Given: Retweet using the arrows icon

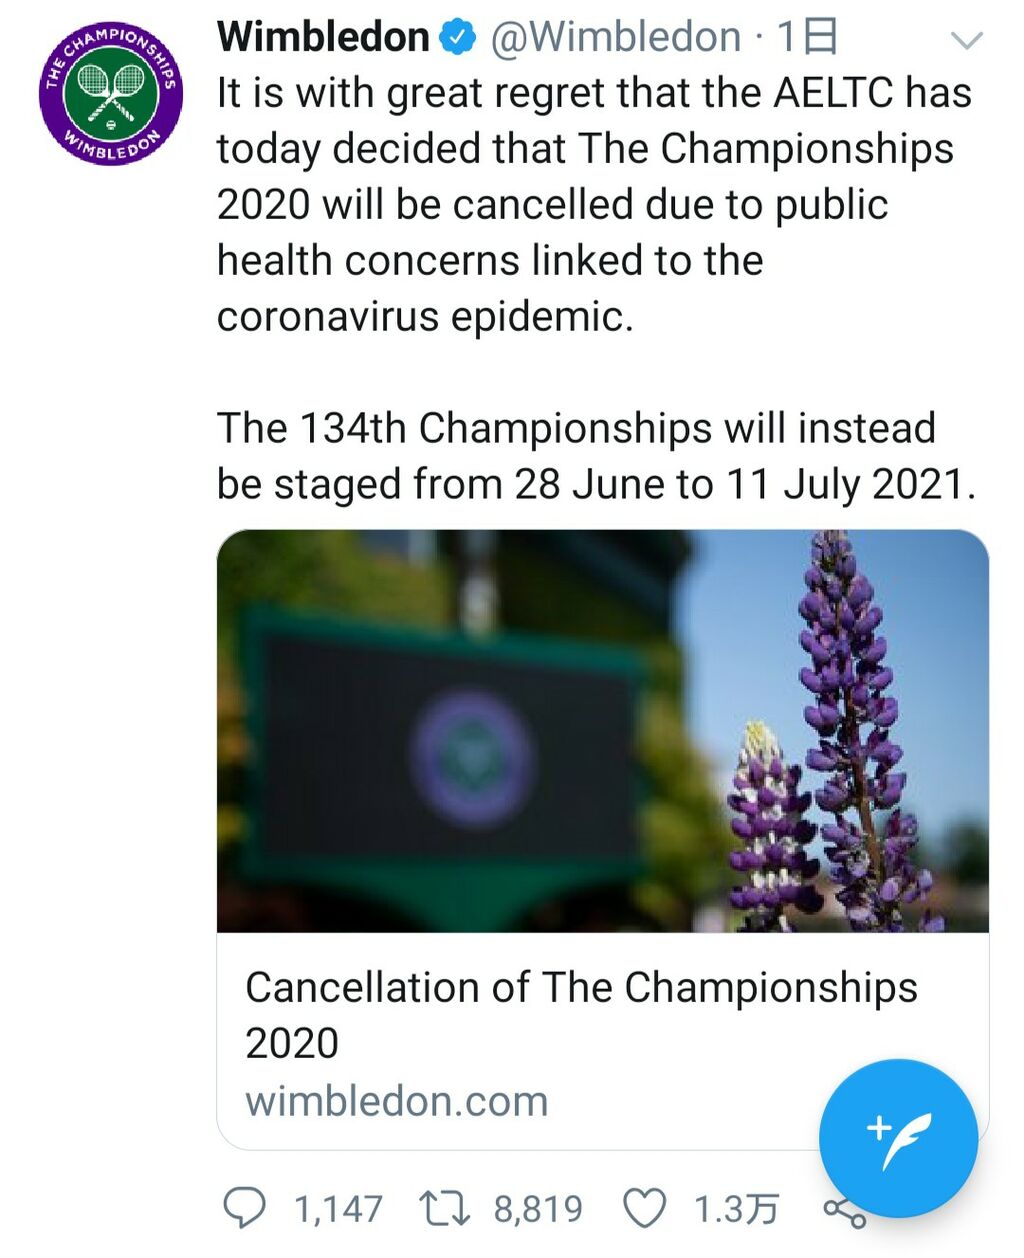Looking at the screenshot, I should pyautogui.click(x=445, y=1208).
